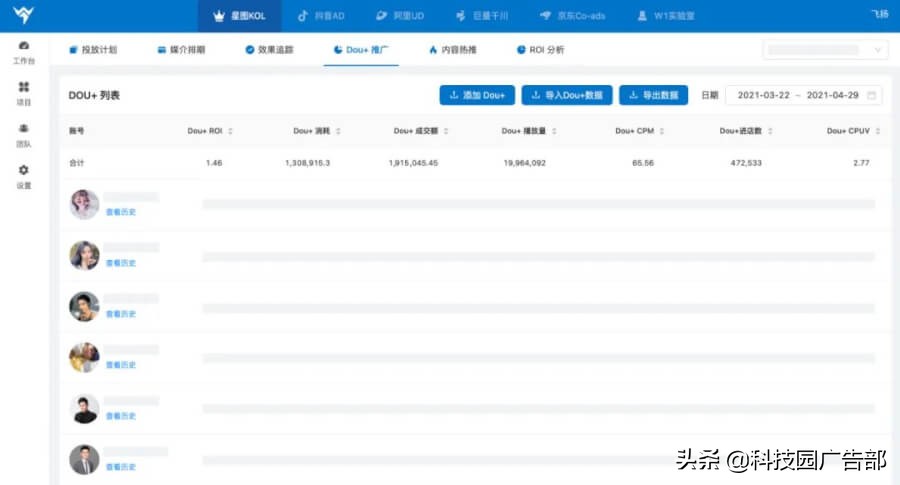Open 查看历史 in the third account row

(x=121, y=315)
